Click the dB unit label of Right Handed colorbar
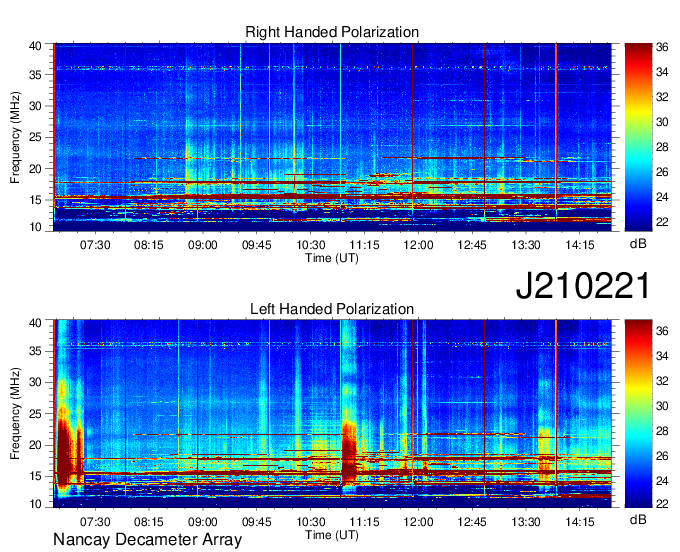This screenshot has width=680, height=552. coord(638,244)
